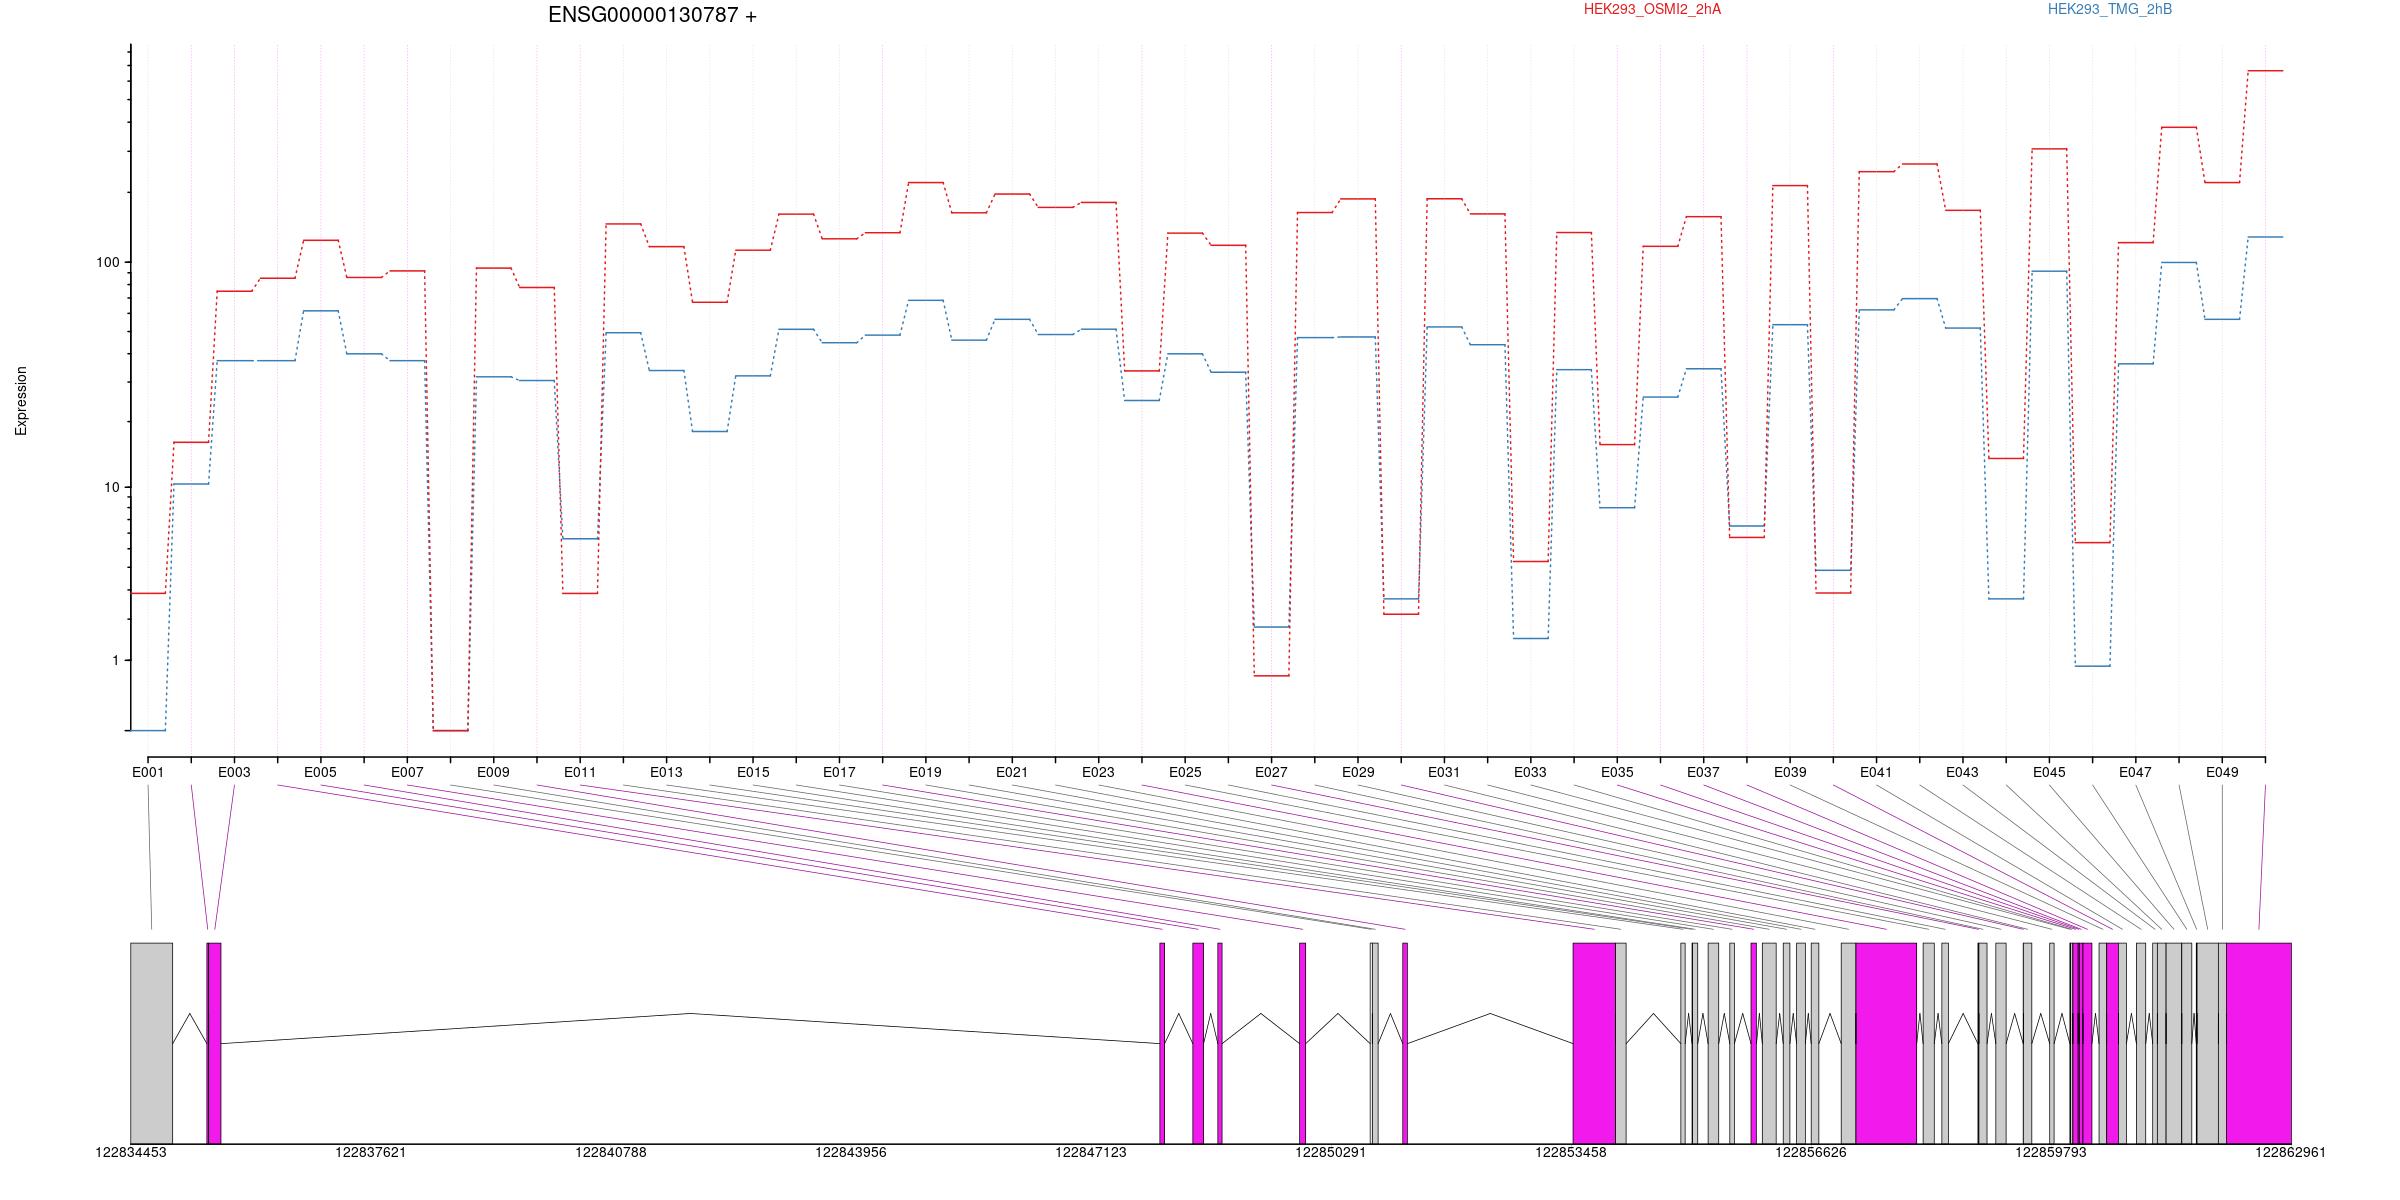The width and height of the screenshot is (2400, 1200).
Task: Click exon label E019
Action: tap(925, 773)
